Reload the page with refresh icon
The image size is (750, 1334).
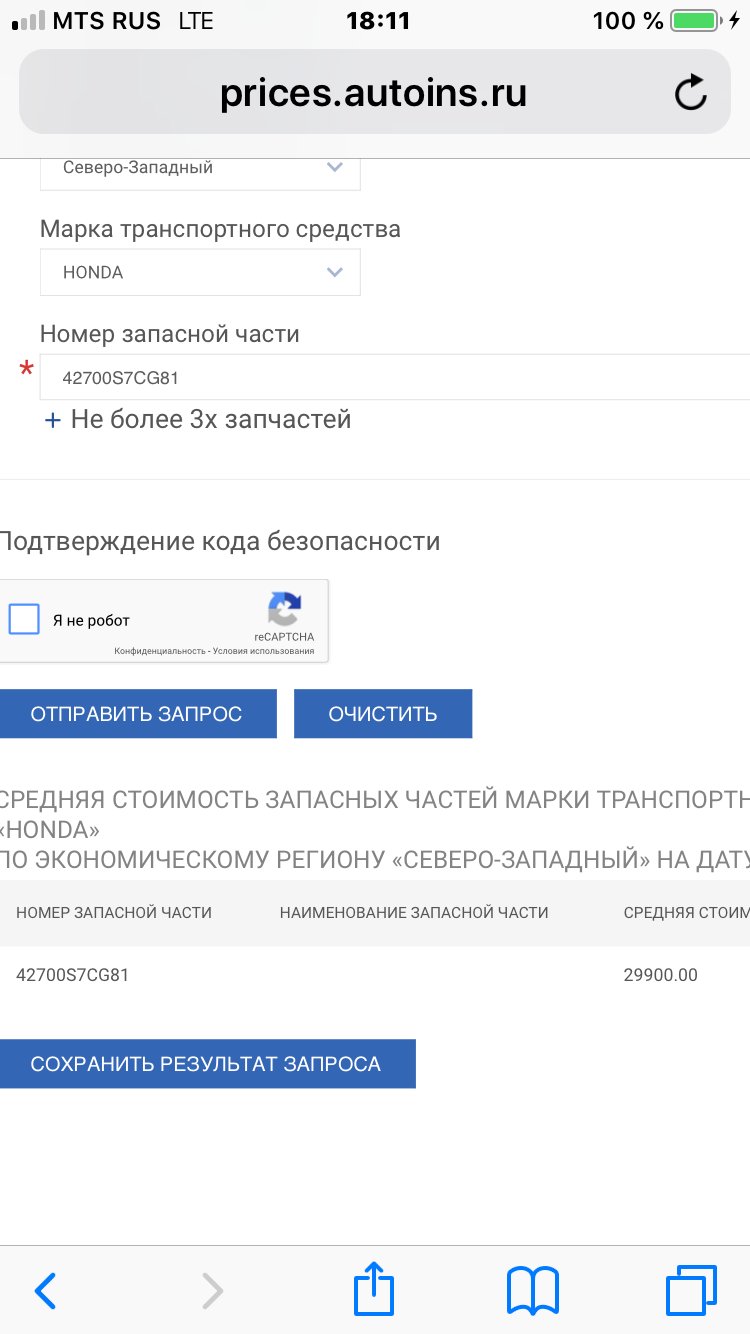tap(690, 94)
